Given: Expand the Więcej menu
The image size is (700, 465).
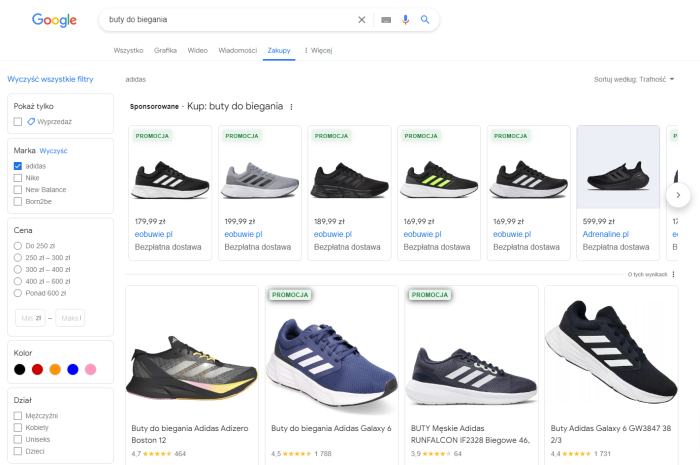Looking at the screenshot, I should tap(318, 50).
